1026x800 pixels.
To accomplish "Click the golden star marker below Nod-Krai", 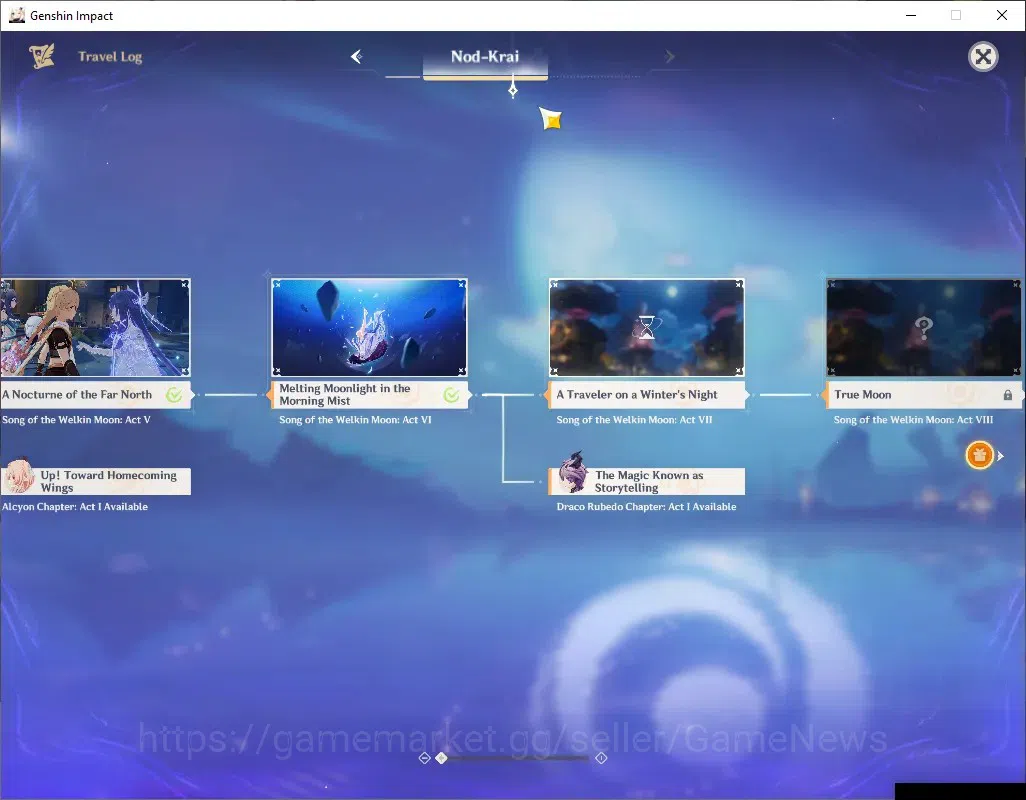I will click(x=551, y=119).
